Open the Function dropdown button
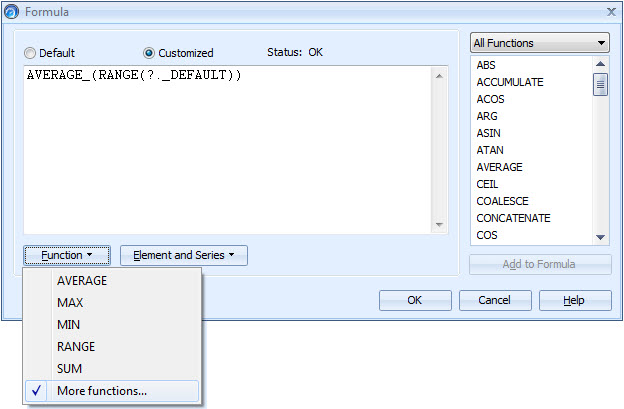The height and width of the screenshot is (409, 624). pos(67,255)
